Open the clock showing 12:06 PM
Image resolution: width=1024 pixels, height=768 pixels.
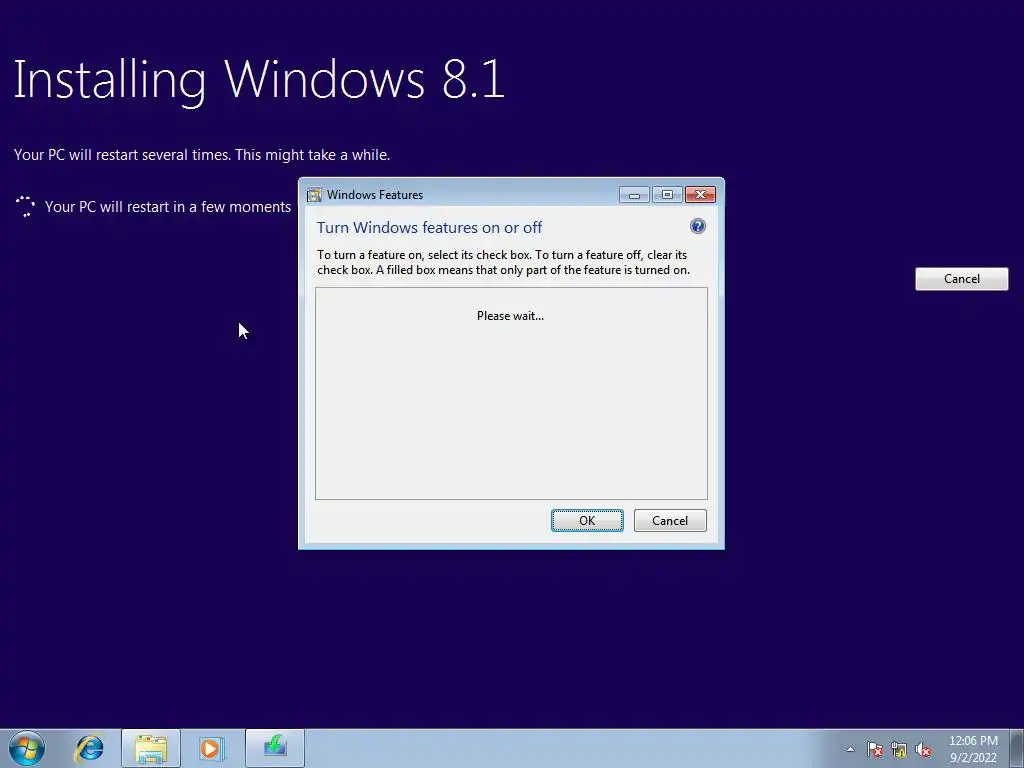972,749
